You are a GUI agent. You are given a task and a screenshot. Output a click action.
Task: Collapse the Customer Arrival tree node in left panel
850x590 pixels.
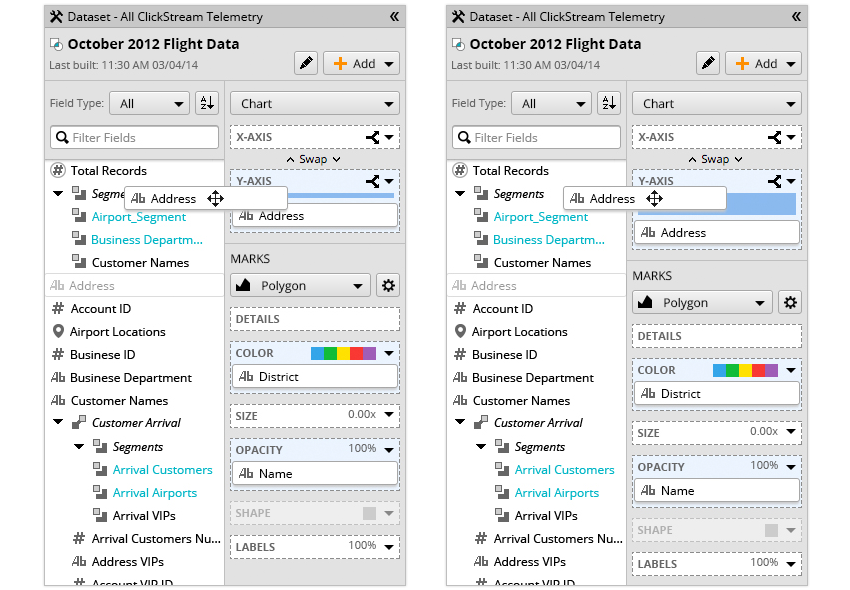[59, 423]
